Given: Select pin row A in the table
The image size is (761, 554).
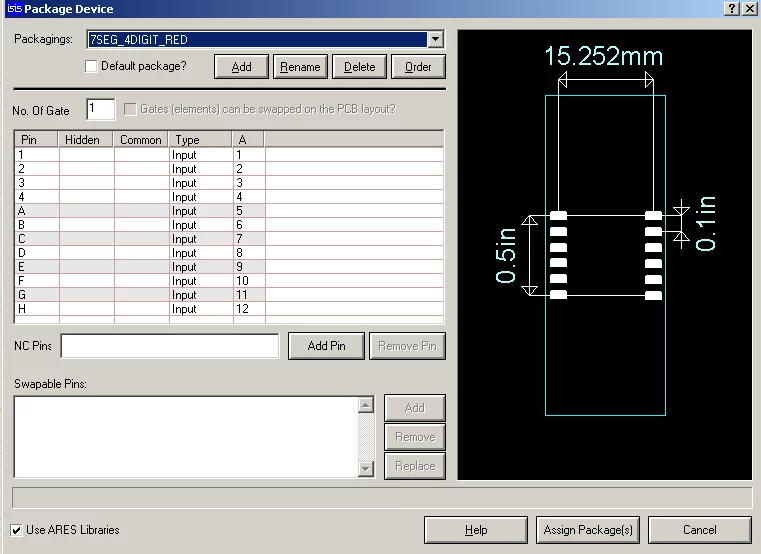Looking at the screenshot, I should [36, 211].
